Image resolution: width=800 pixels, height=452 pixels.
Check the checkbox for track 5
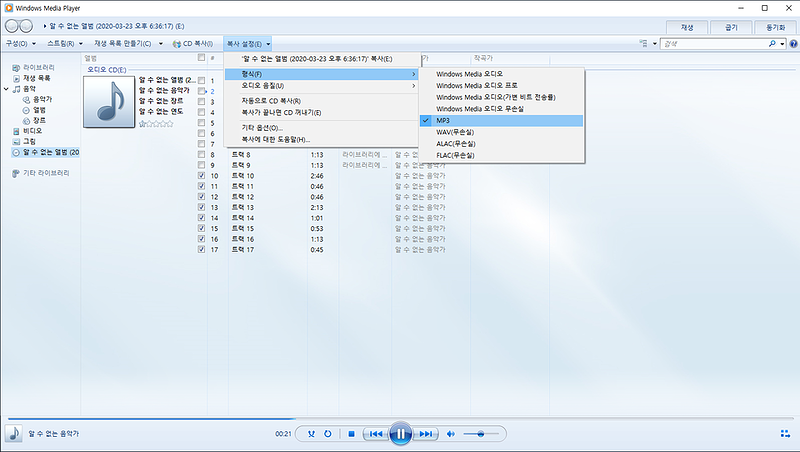pyautogui.click(x=201, y=123)
